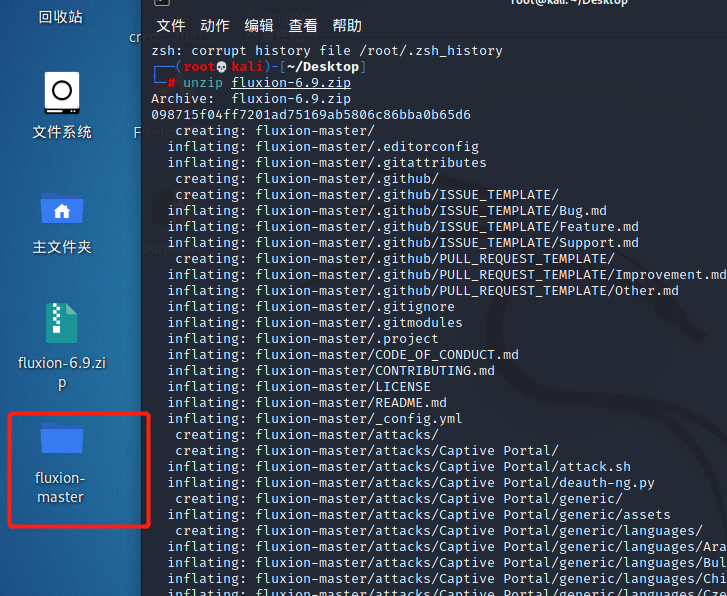727x596 pixels.
Task: Click the fluxion-master/_config.yml output line
Action: (x=315, y=419)
